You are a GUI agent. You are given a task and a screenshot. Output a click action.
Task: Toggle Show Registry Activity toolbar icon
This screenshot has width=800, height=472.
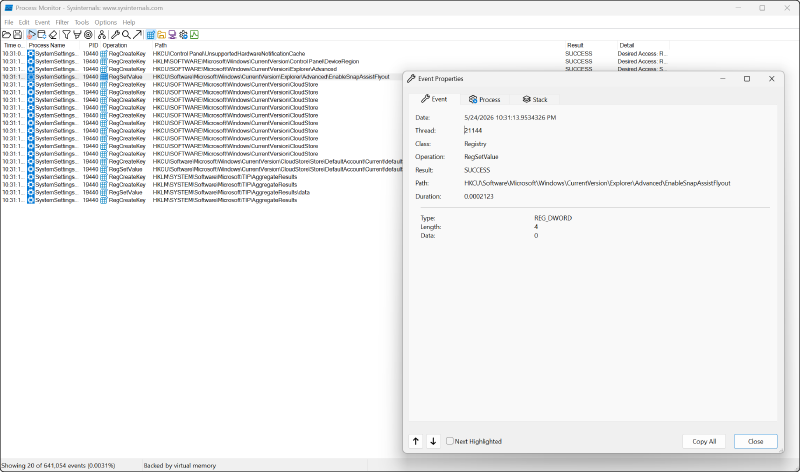151,35
